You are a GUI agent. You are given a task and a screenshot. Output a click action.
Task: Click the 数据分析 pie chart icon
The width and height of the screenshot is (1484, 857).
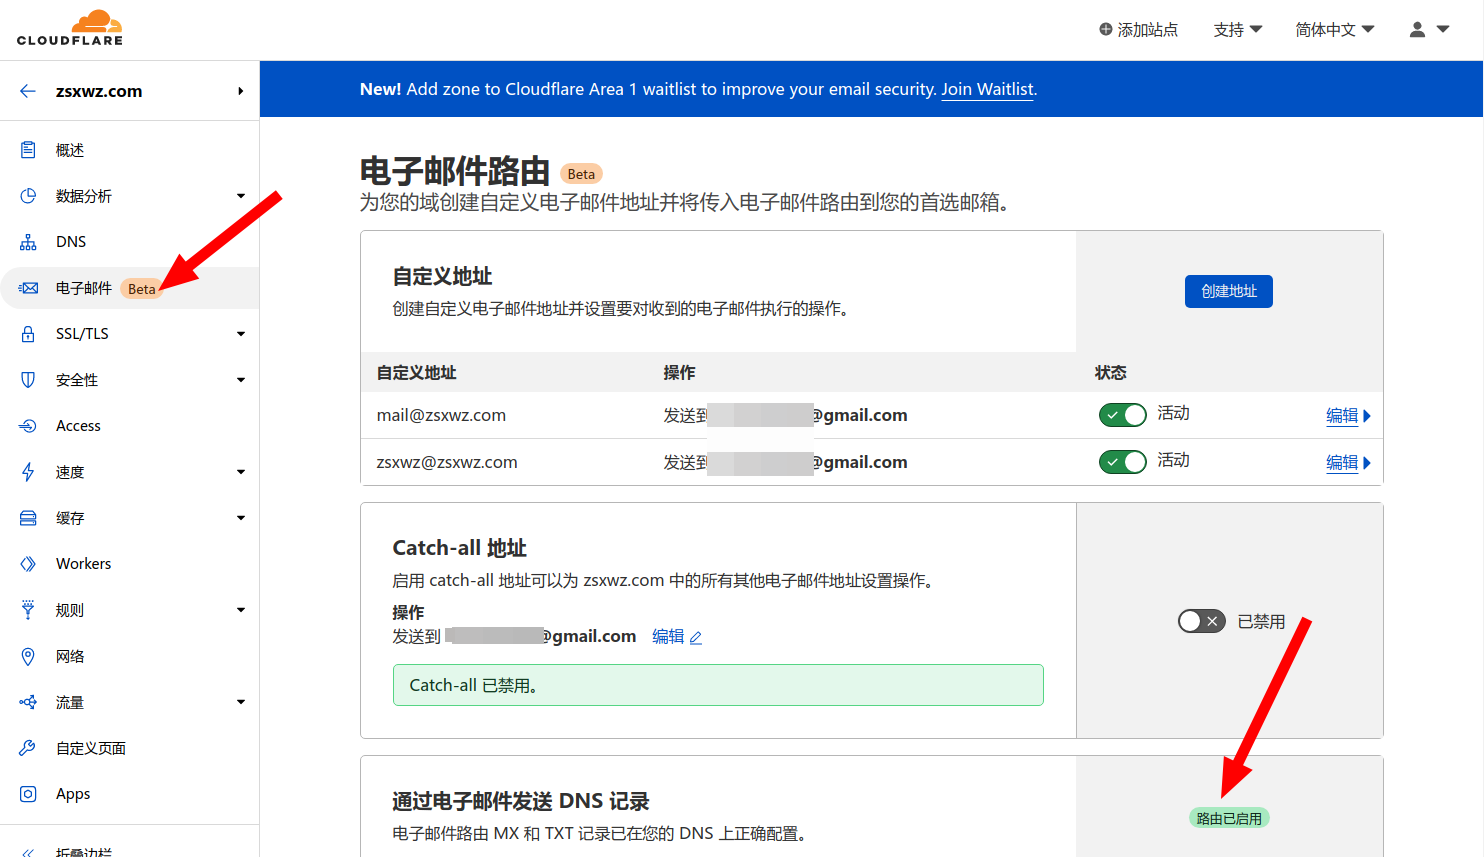pyautogui.click(x=28, y=196)
